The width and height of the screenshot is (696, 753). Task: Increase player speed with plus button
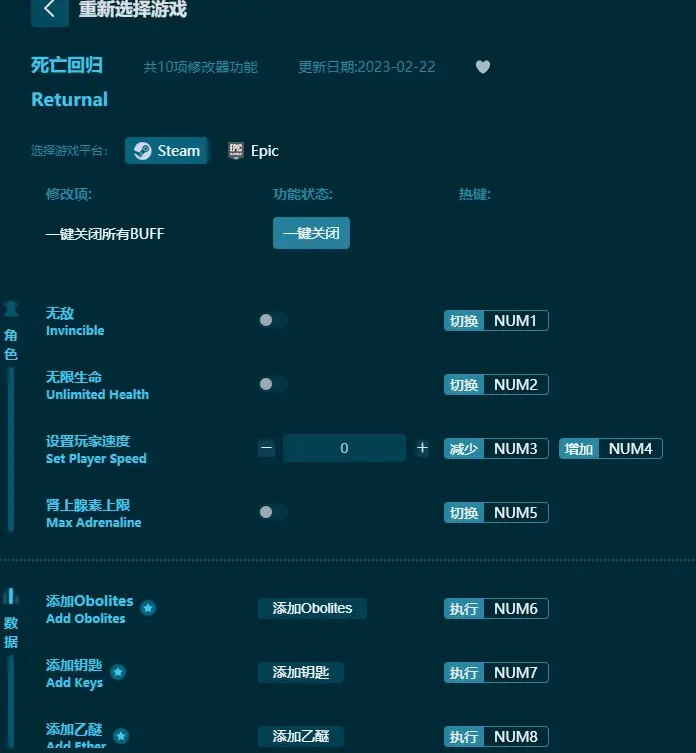[x=422, y=448]
